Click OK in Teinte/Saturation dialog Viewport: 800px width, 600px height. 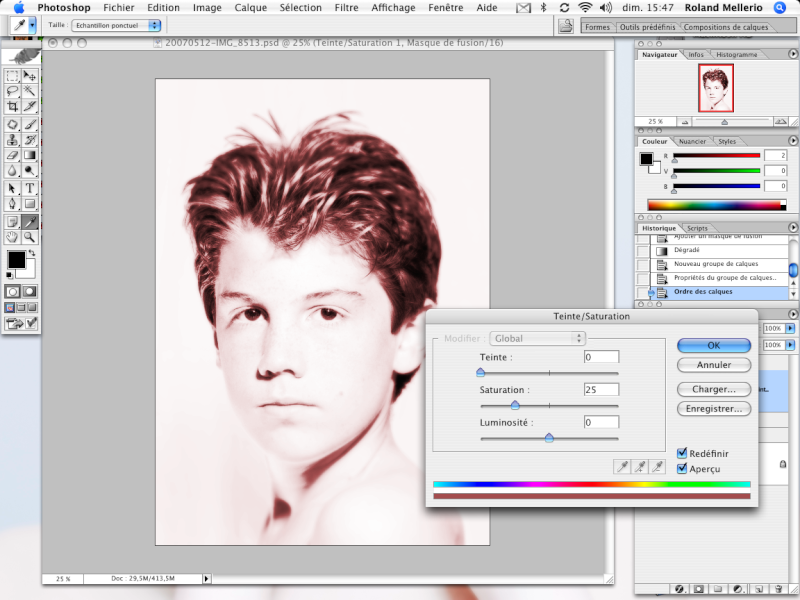click(714, 345)
